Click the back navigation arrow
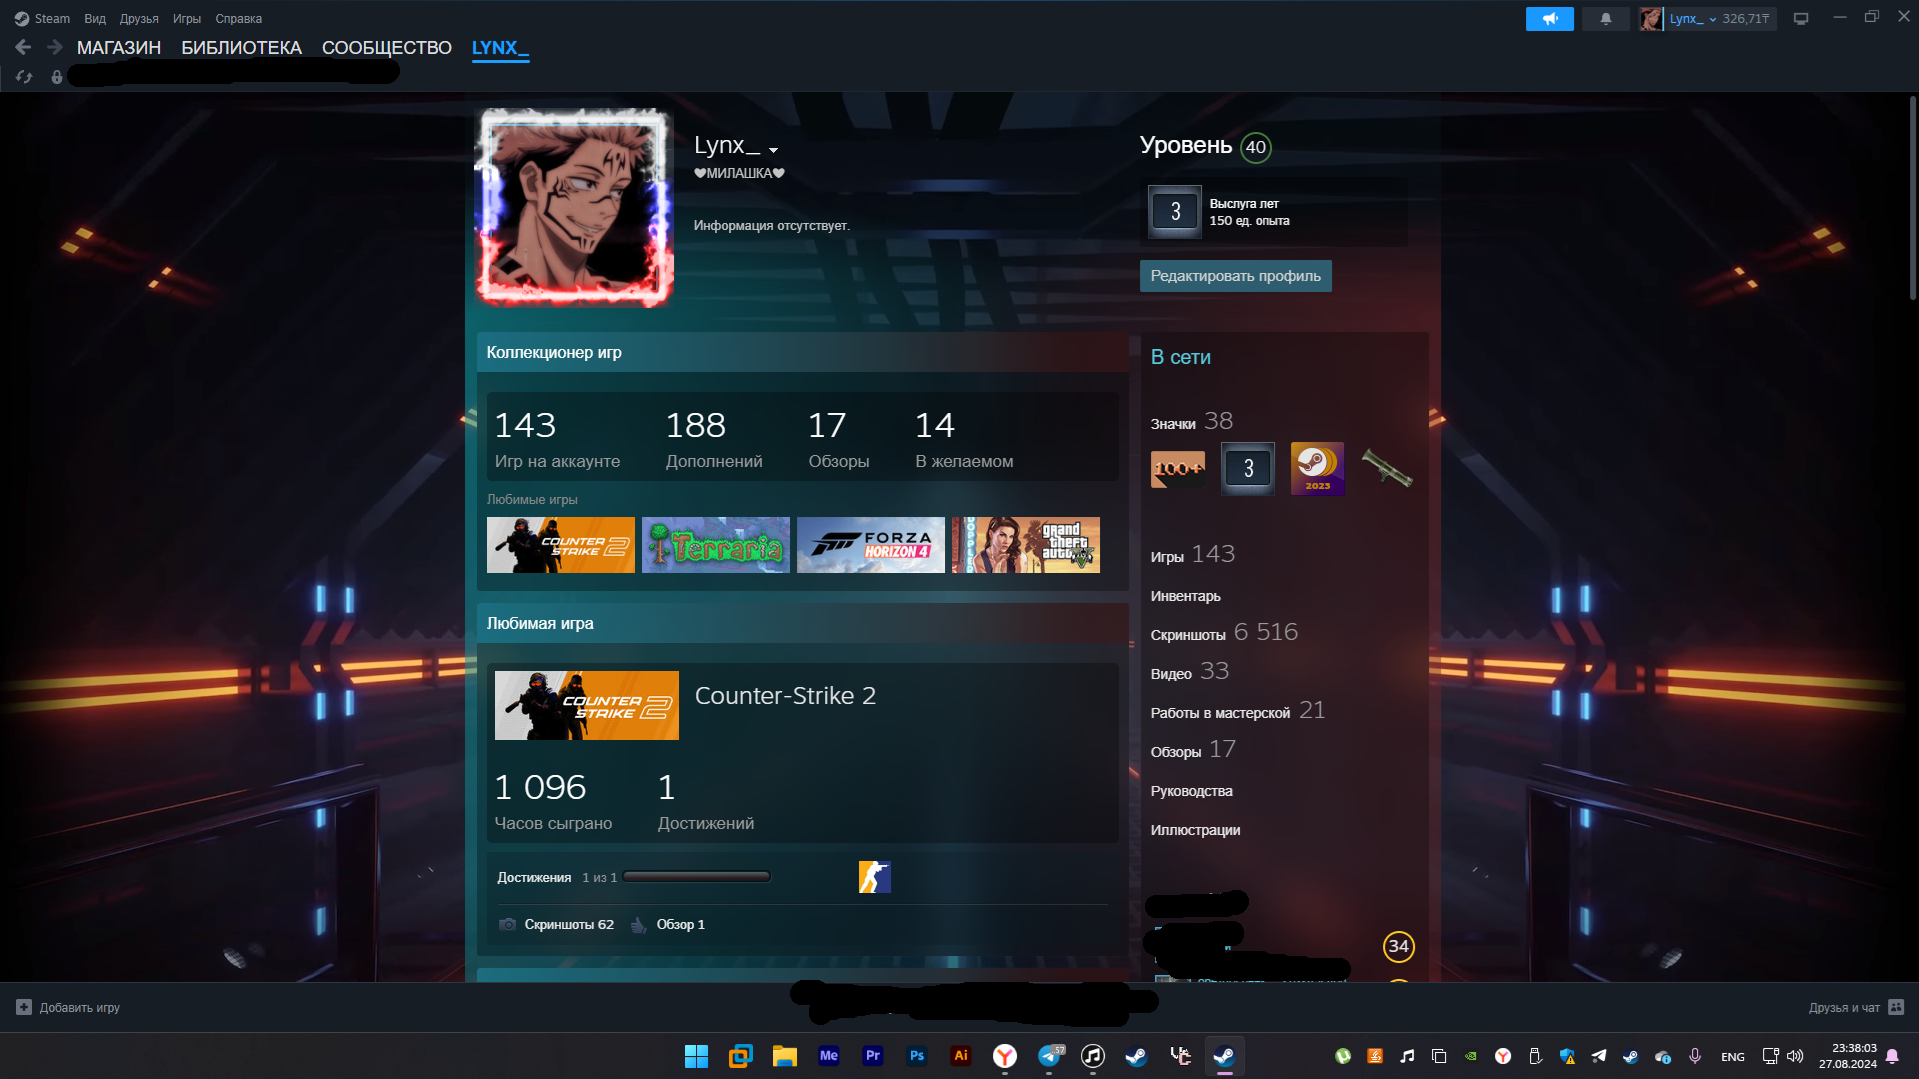 tap(24, 47)
